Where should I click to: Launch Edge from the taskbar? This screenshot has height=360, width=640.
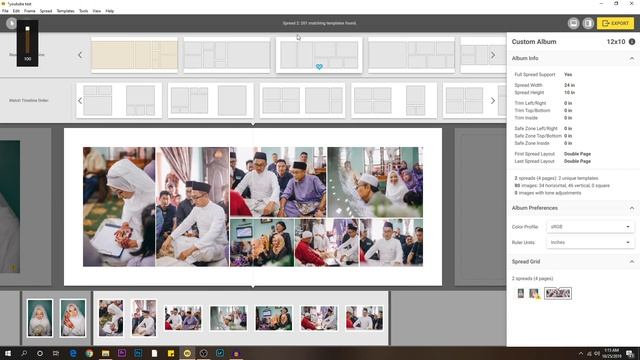[73, 353]
